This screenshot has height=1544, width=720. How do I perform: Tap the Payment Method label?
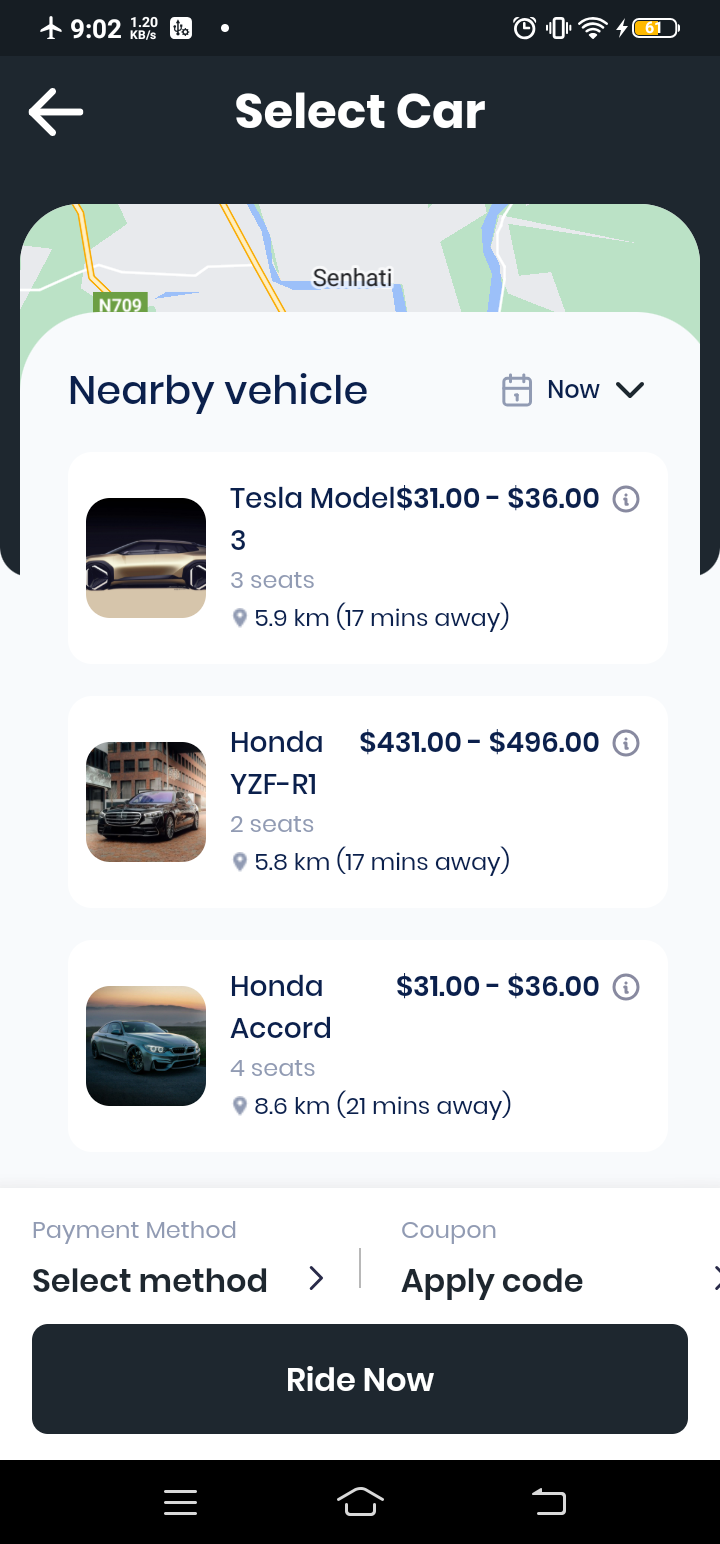(x=134, y=1230)
